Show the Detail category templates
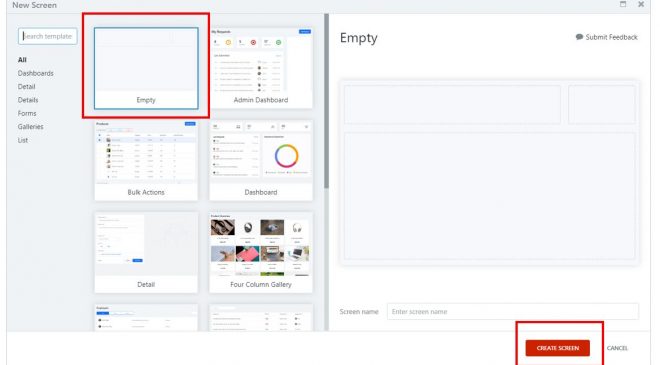The width and height of the screenshot is (660, 365). (x=27, y=87)
